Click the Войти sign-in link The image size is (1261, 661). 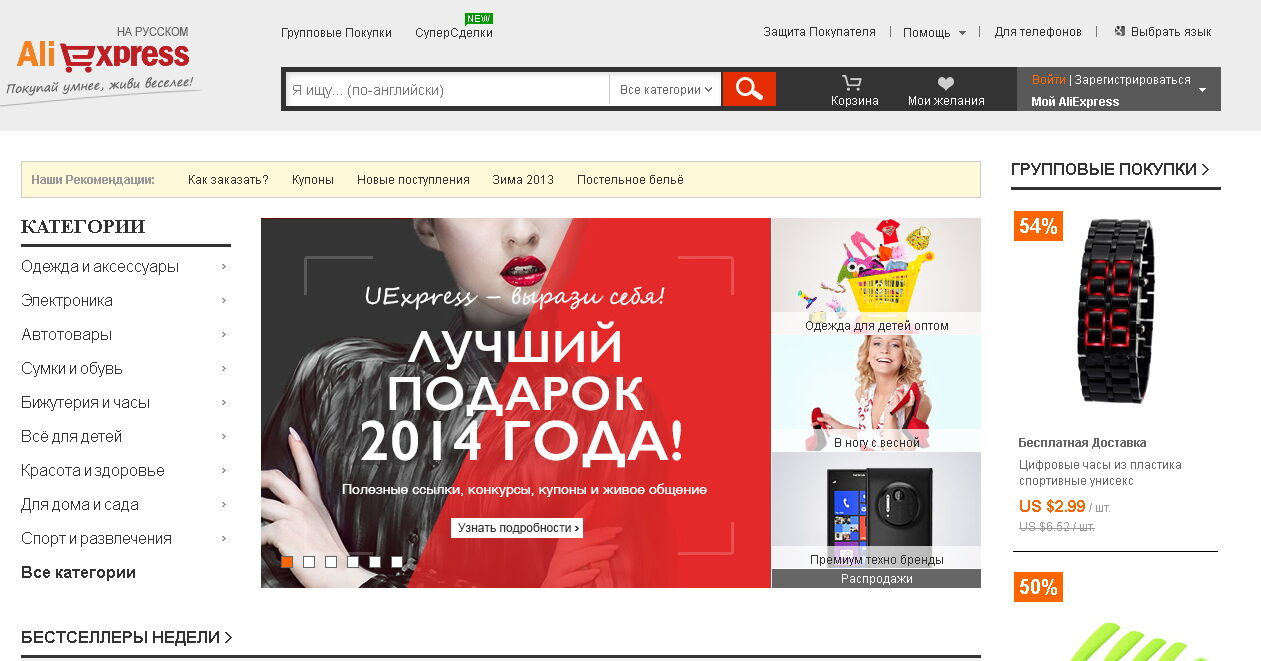(1048, 80)
